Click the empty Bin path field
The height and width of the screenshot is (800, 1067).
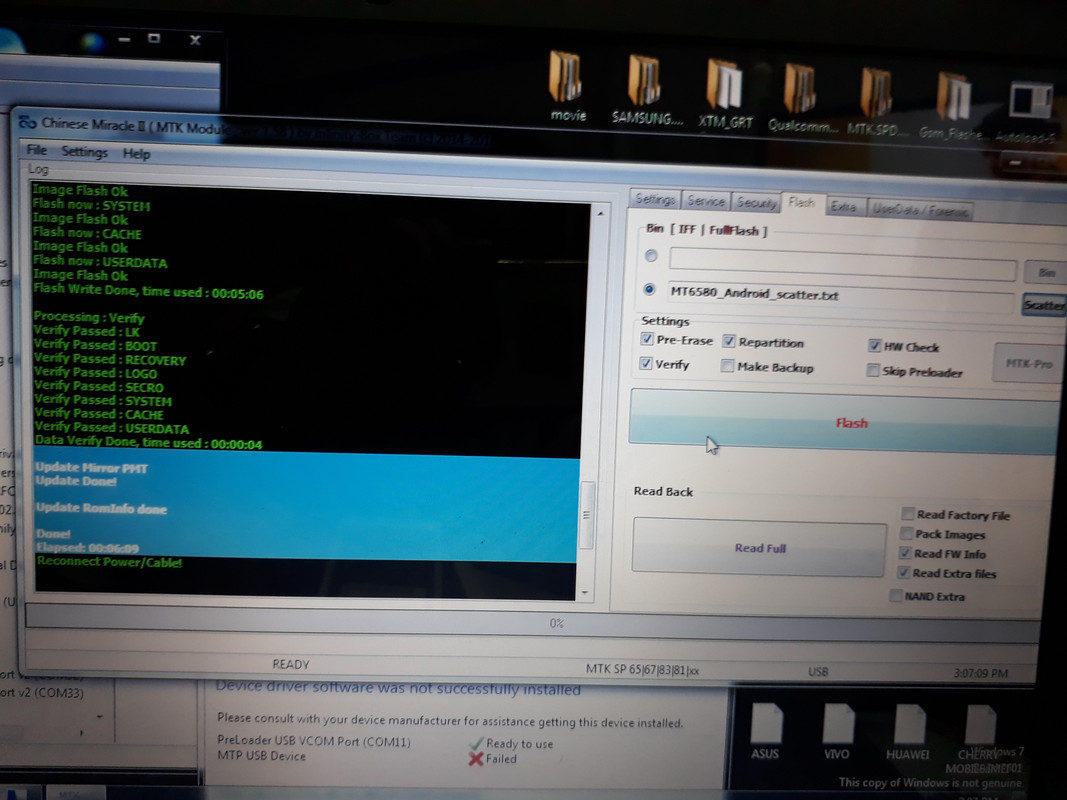(x=842, y=263)
